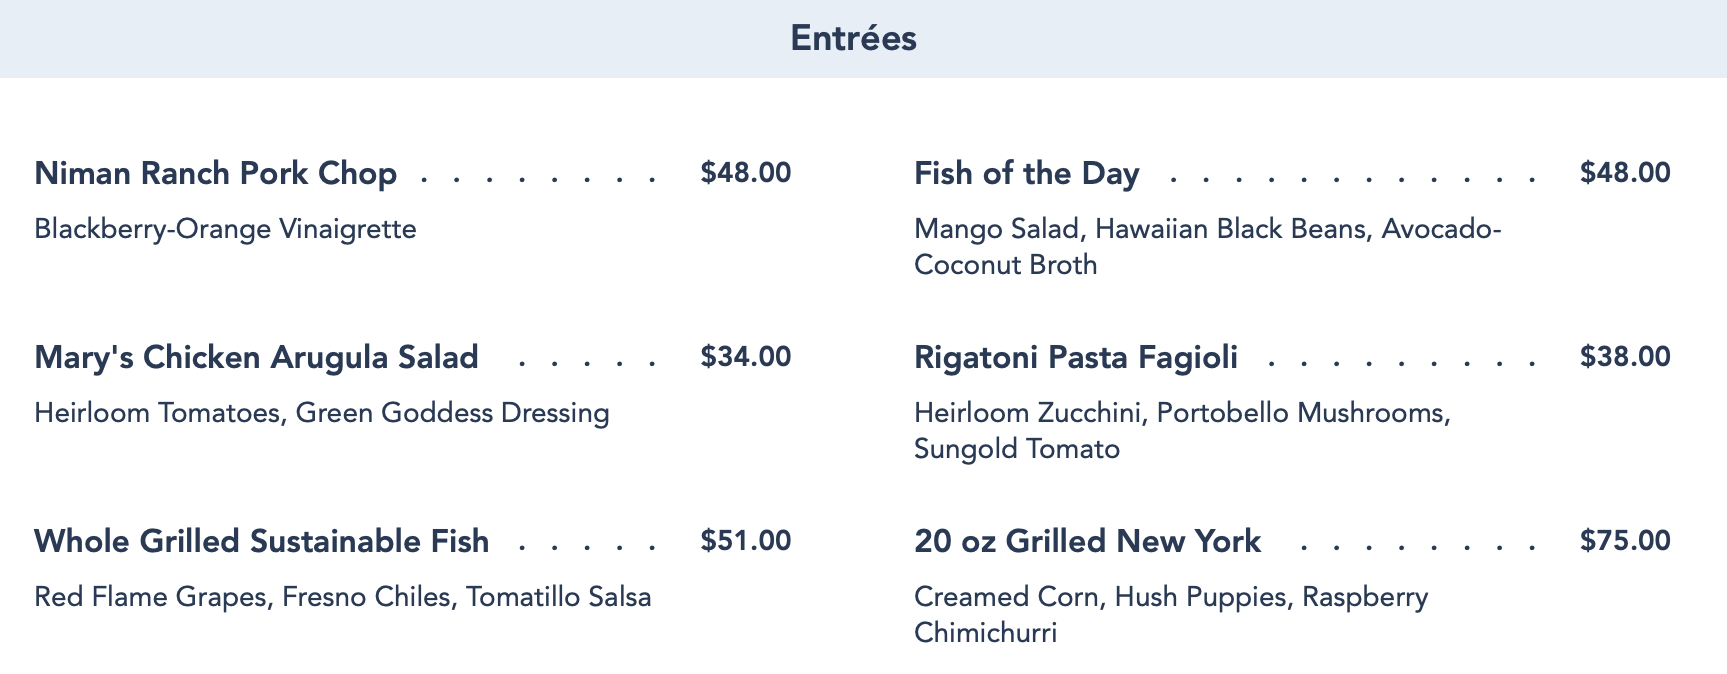Click the $34.00 price
Screen dimensions: 1727x674
pyautogui.click(x=745, y=357)
